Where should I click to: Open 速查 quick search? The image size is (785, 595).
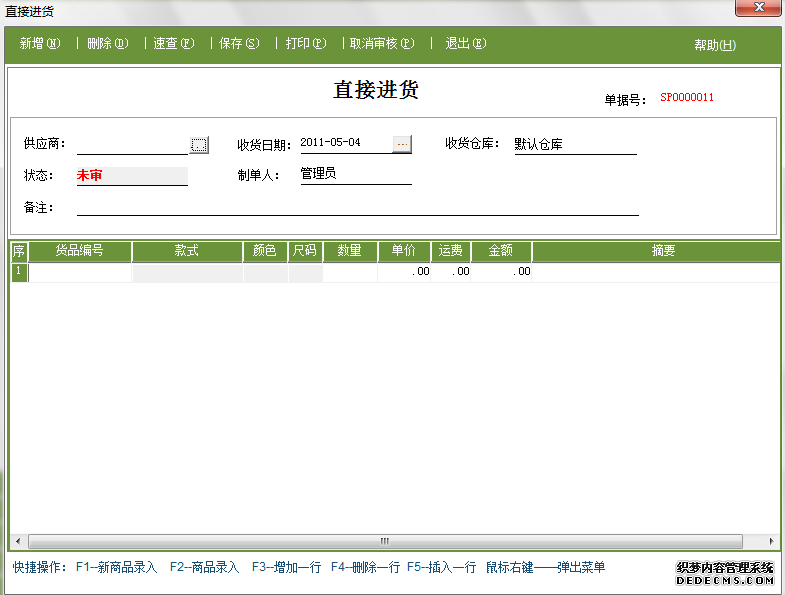click(x=173, y=44)
